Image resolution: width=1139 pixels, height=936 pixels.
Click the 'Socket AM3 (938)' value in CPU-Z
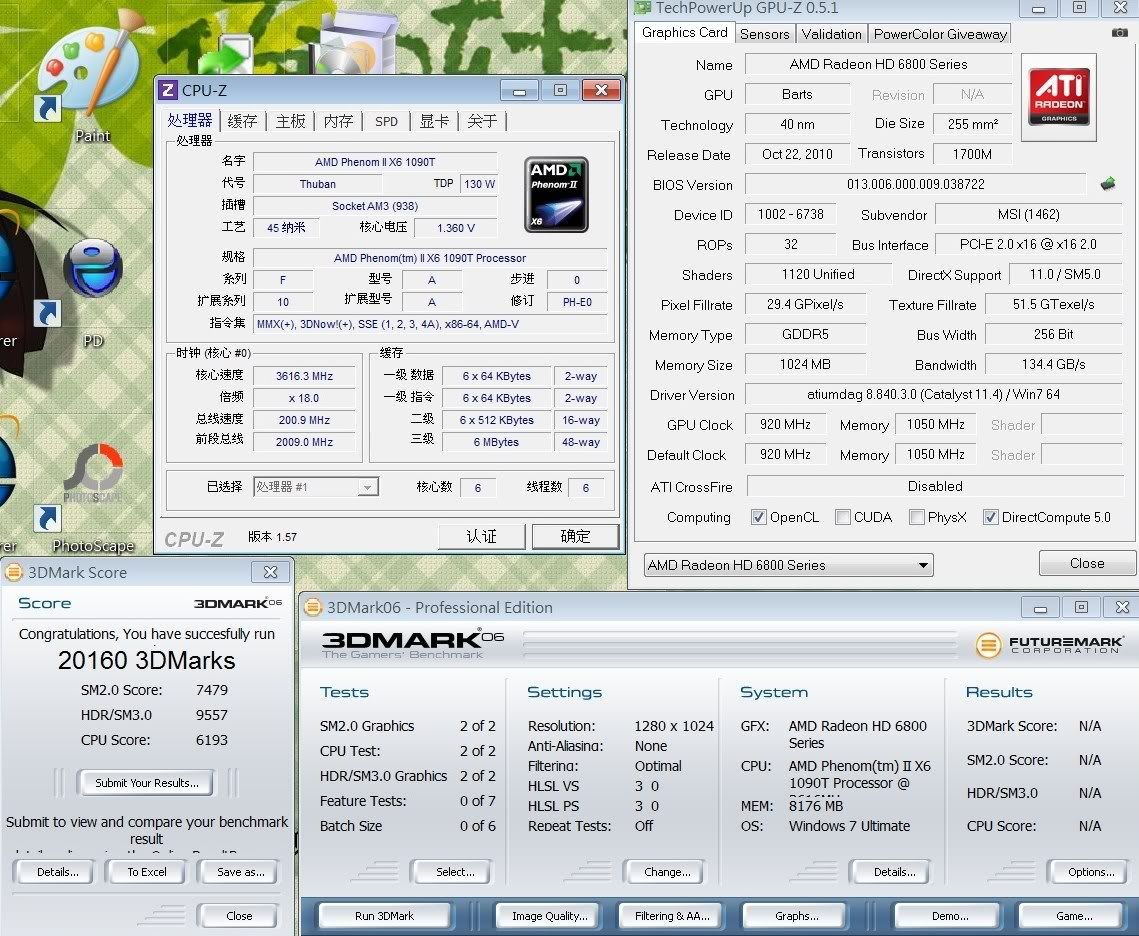[375, 206]
